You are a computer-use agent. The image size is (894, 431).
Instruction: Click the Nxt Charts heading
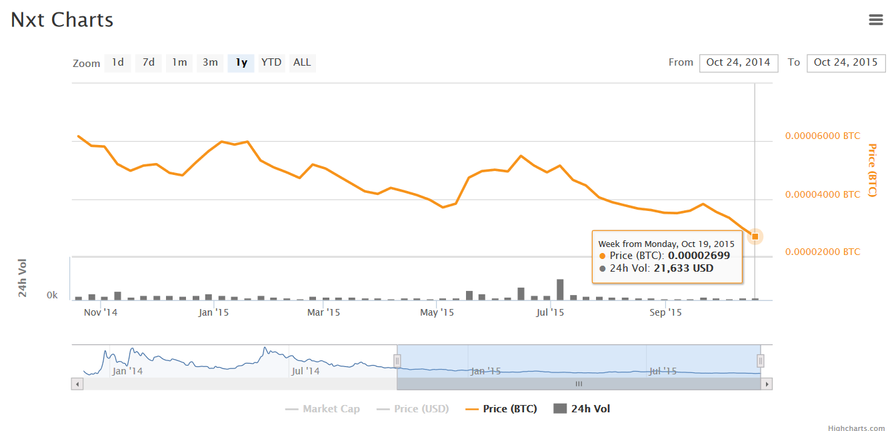[x=62, y=20]
